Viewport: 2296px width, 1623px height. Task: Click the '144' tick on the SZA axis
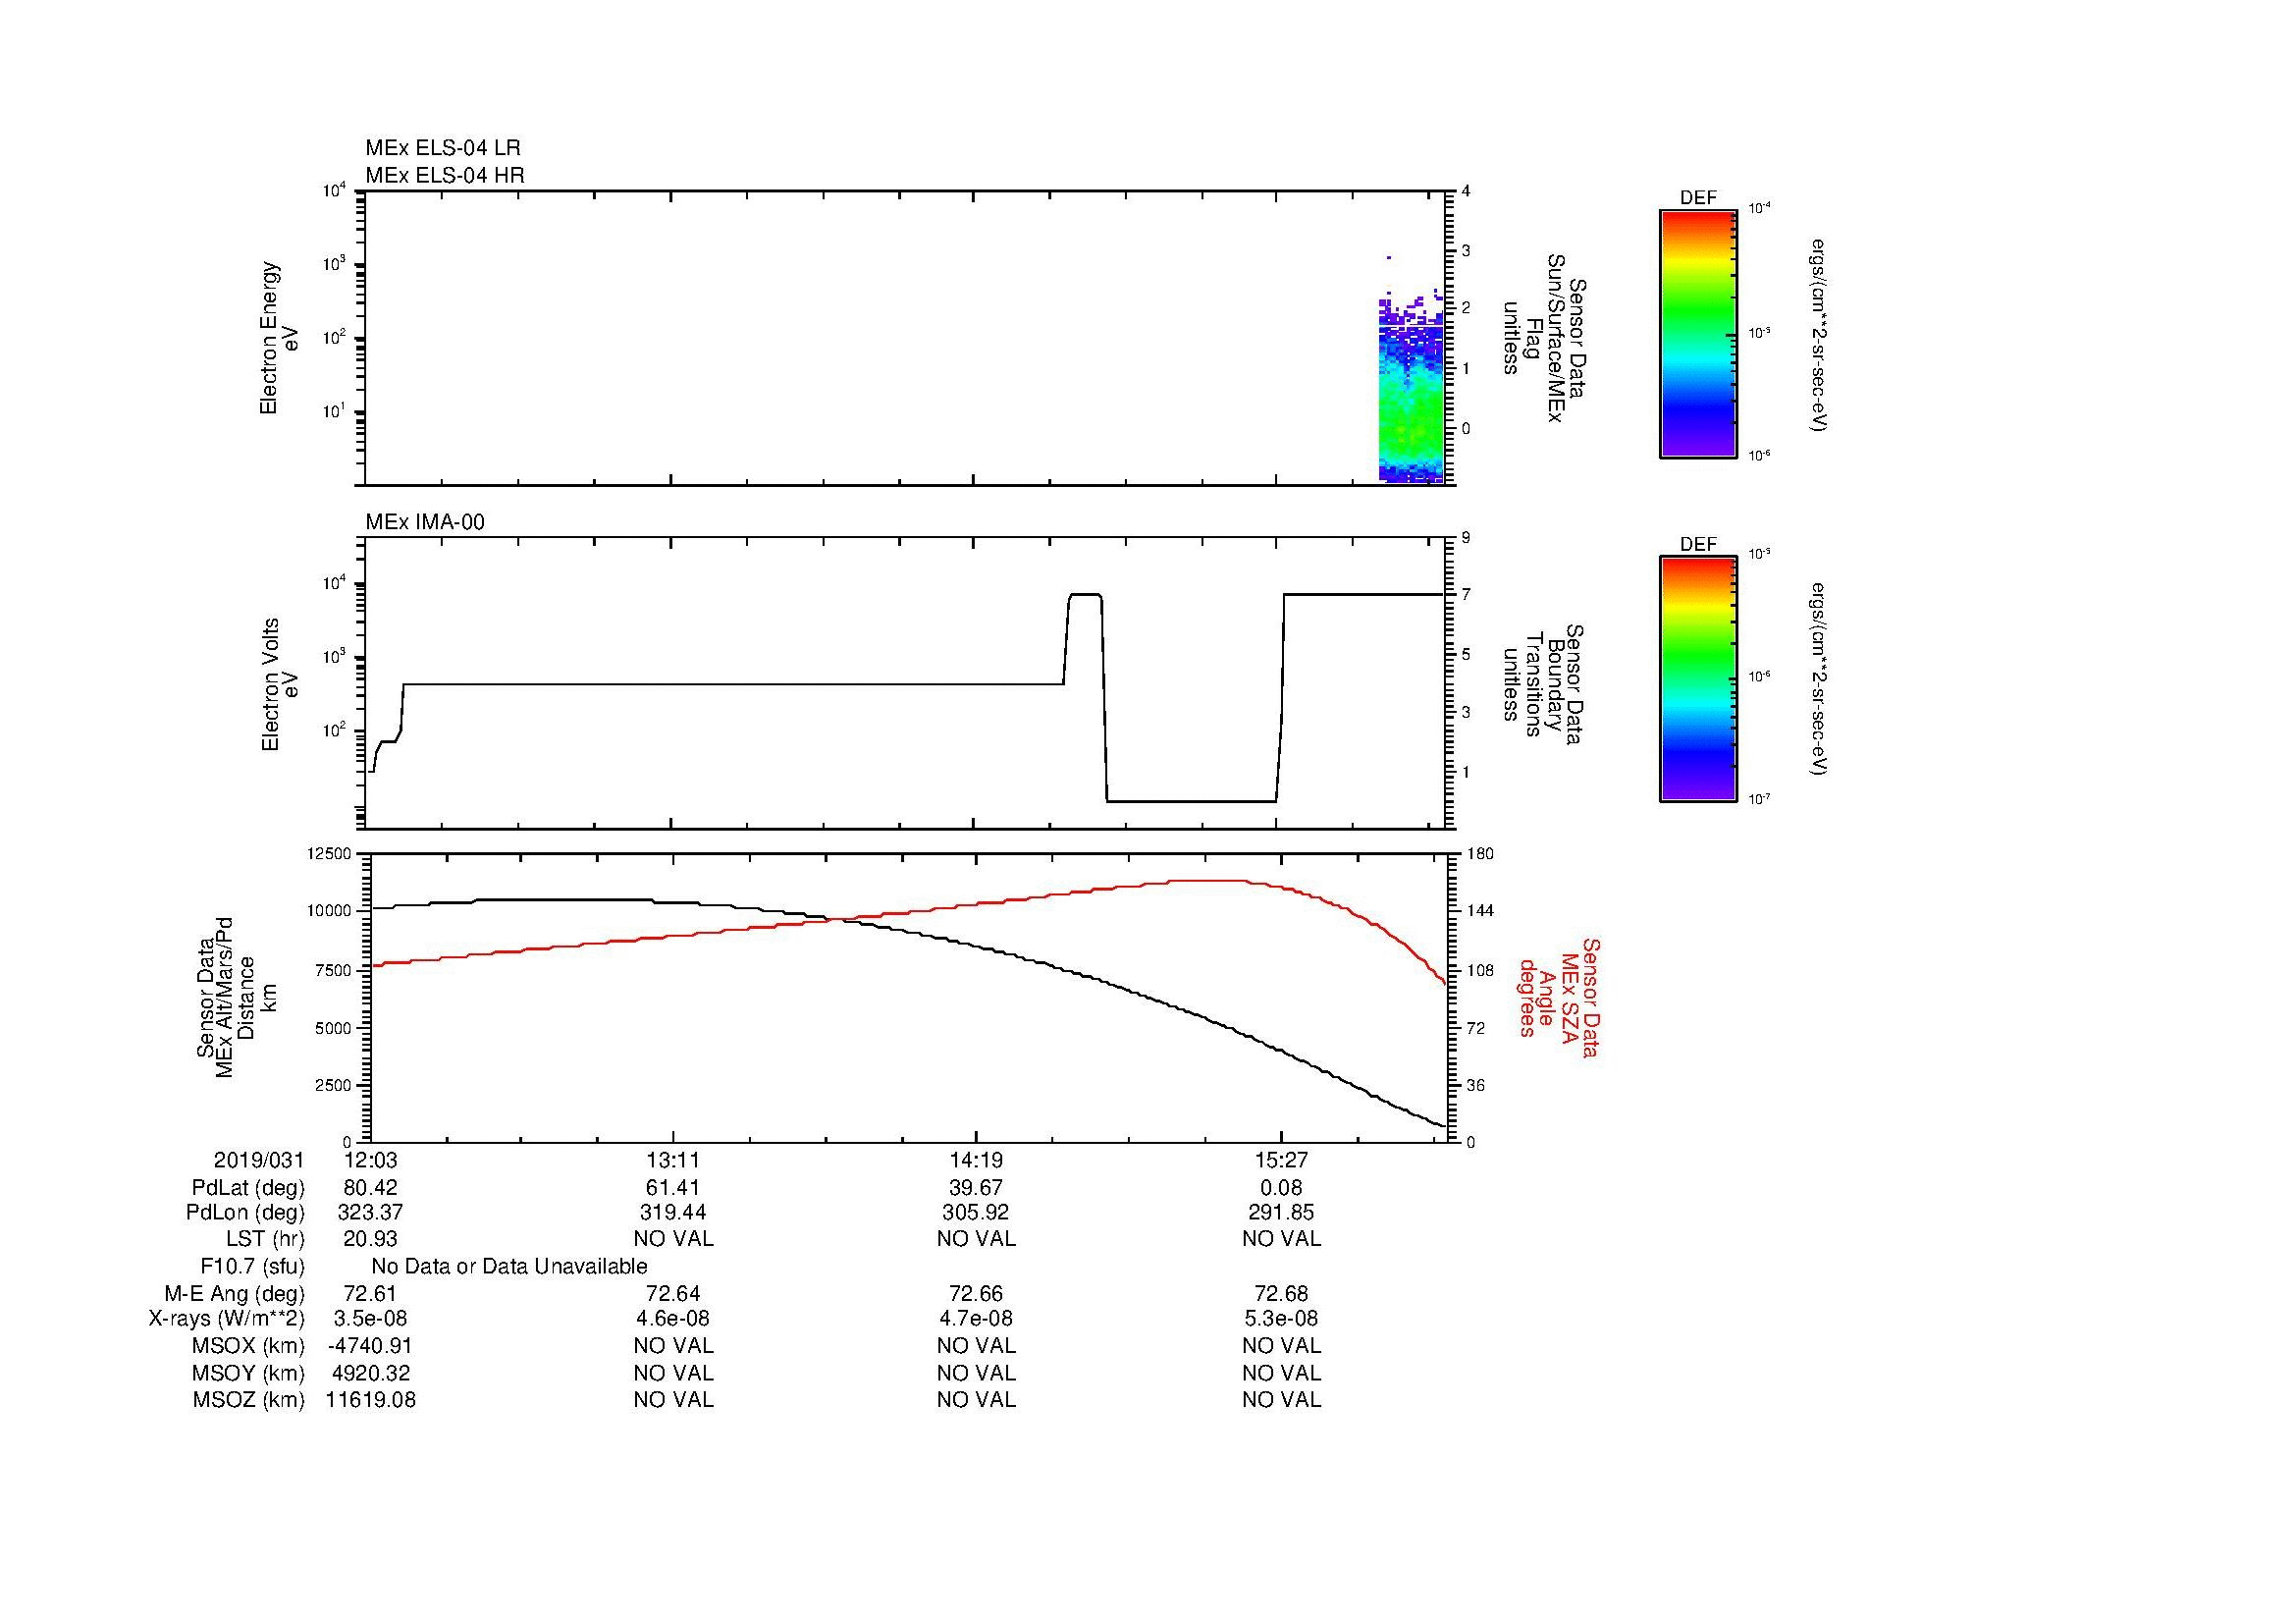1479,911
